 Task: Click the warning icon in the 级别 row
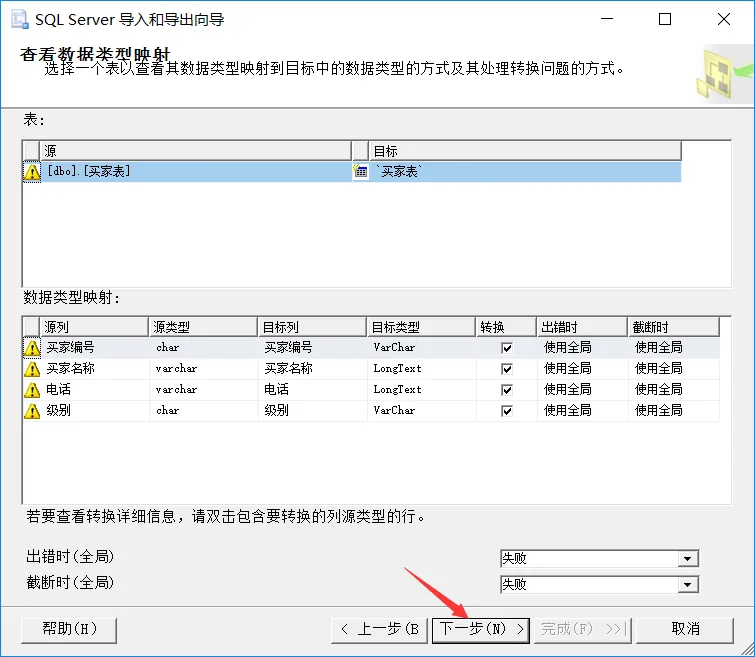coord(32,411)
